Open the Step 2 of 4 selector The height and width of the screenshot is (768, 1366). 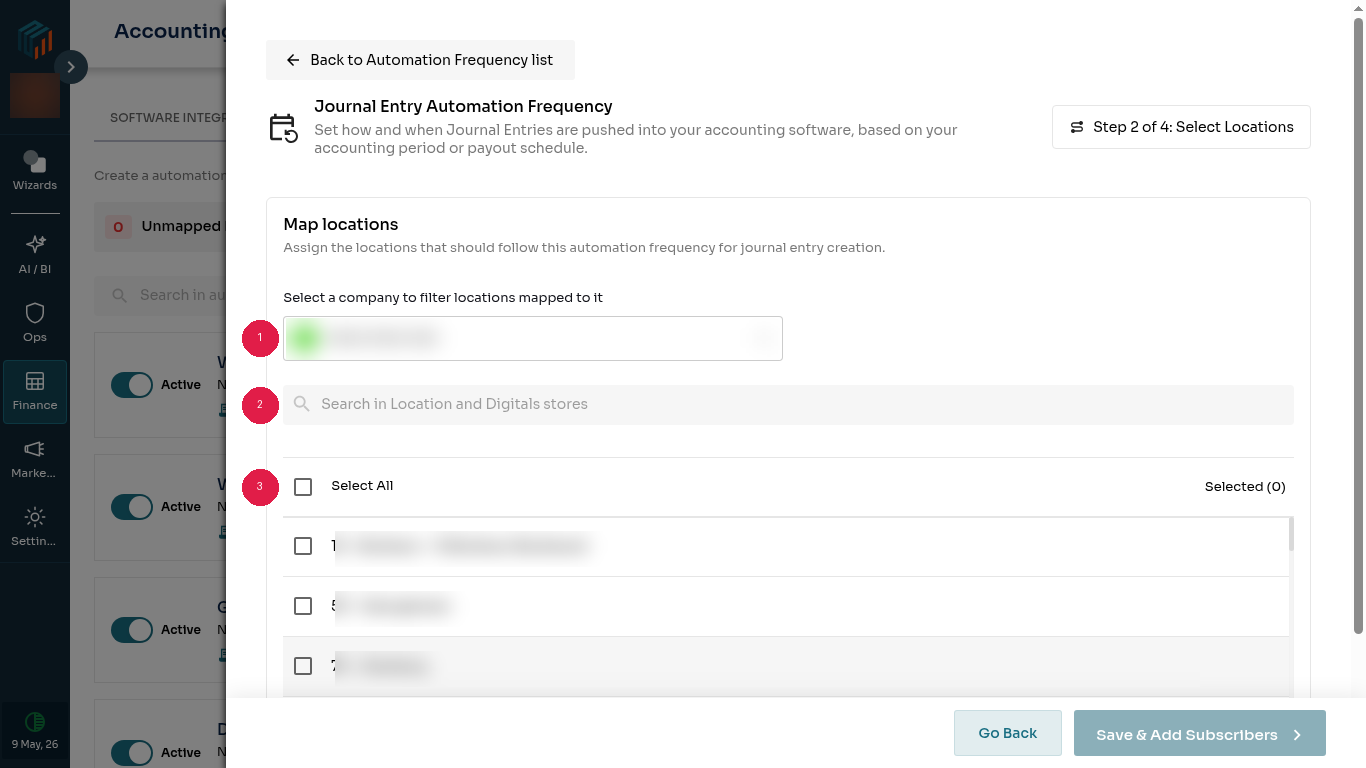(x=1181, y=127)
